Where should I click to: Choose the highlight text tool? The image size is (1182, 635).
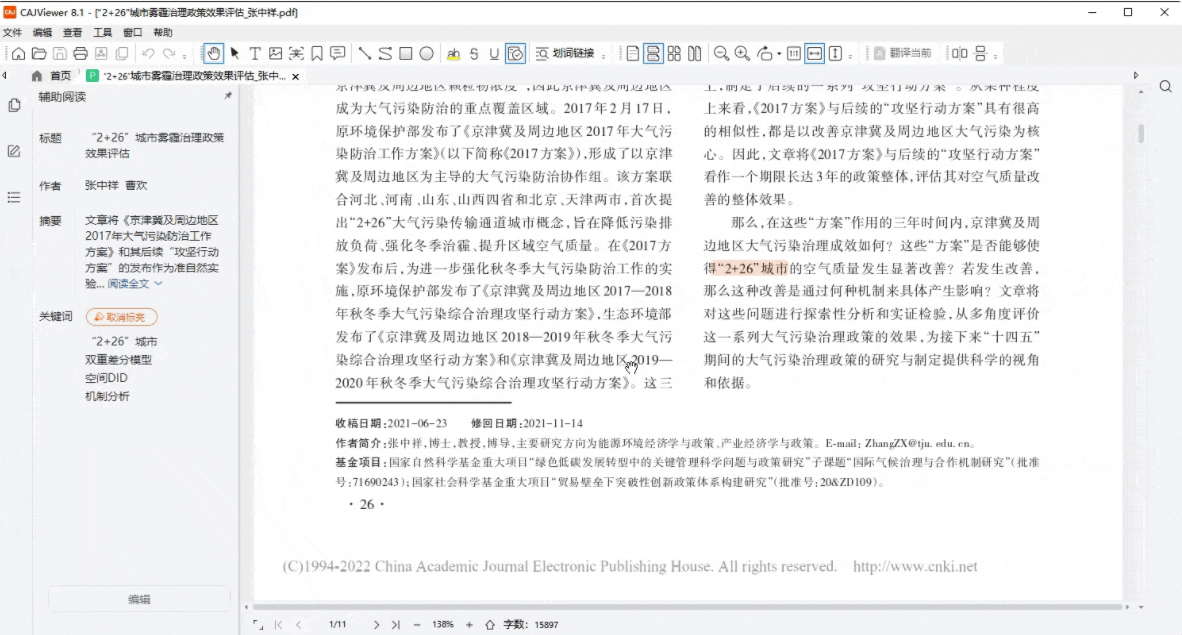[454, 52]
